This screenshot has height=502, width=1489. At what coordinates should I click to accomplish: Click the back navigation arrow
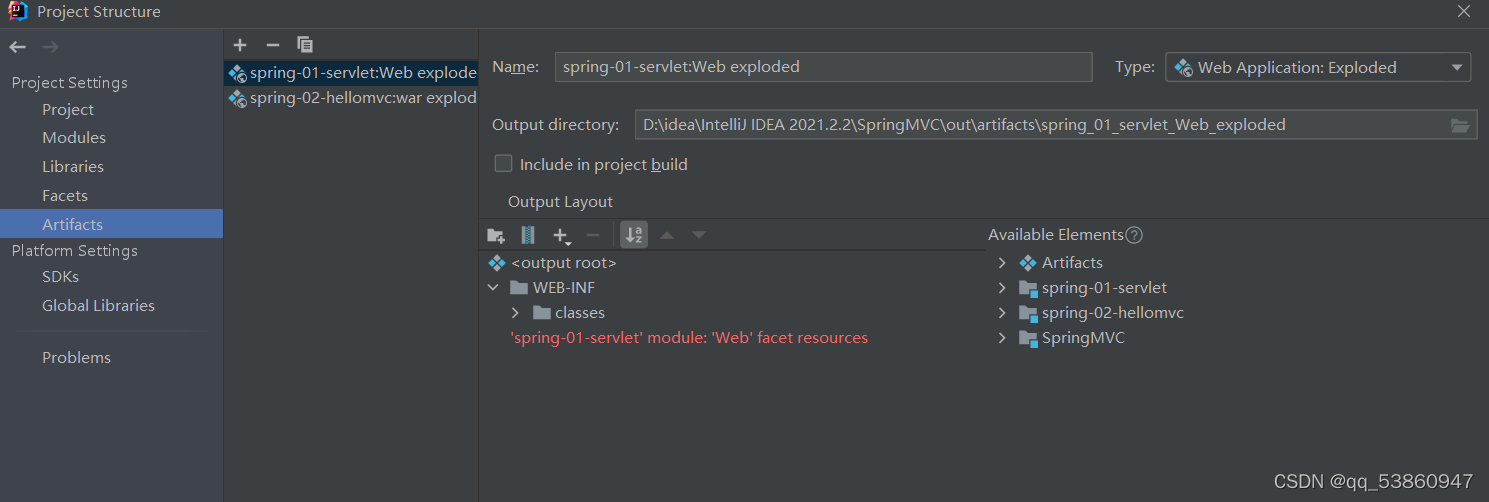[17, 47]
